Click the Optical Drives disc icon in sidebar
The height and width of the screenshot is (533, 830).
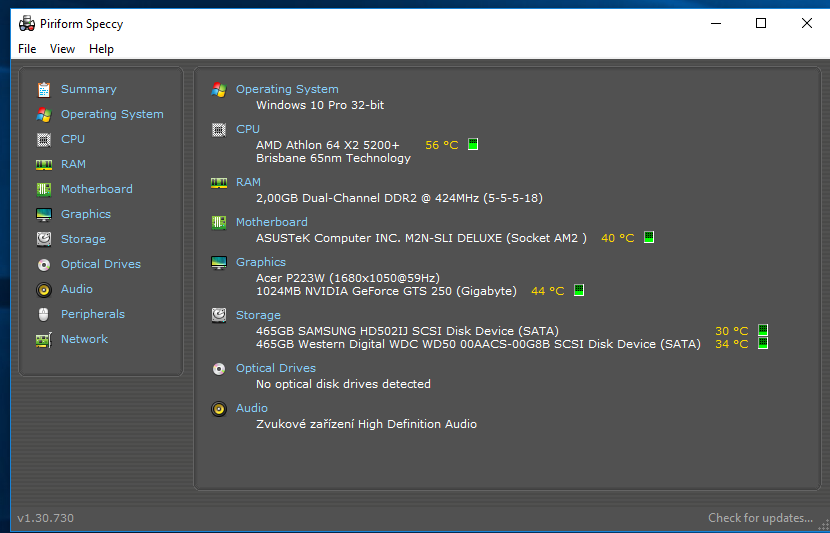click(43, 264)
